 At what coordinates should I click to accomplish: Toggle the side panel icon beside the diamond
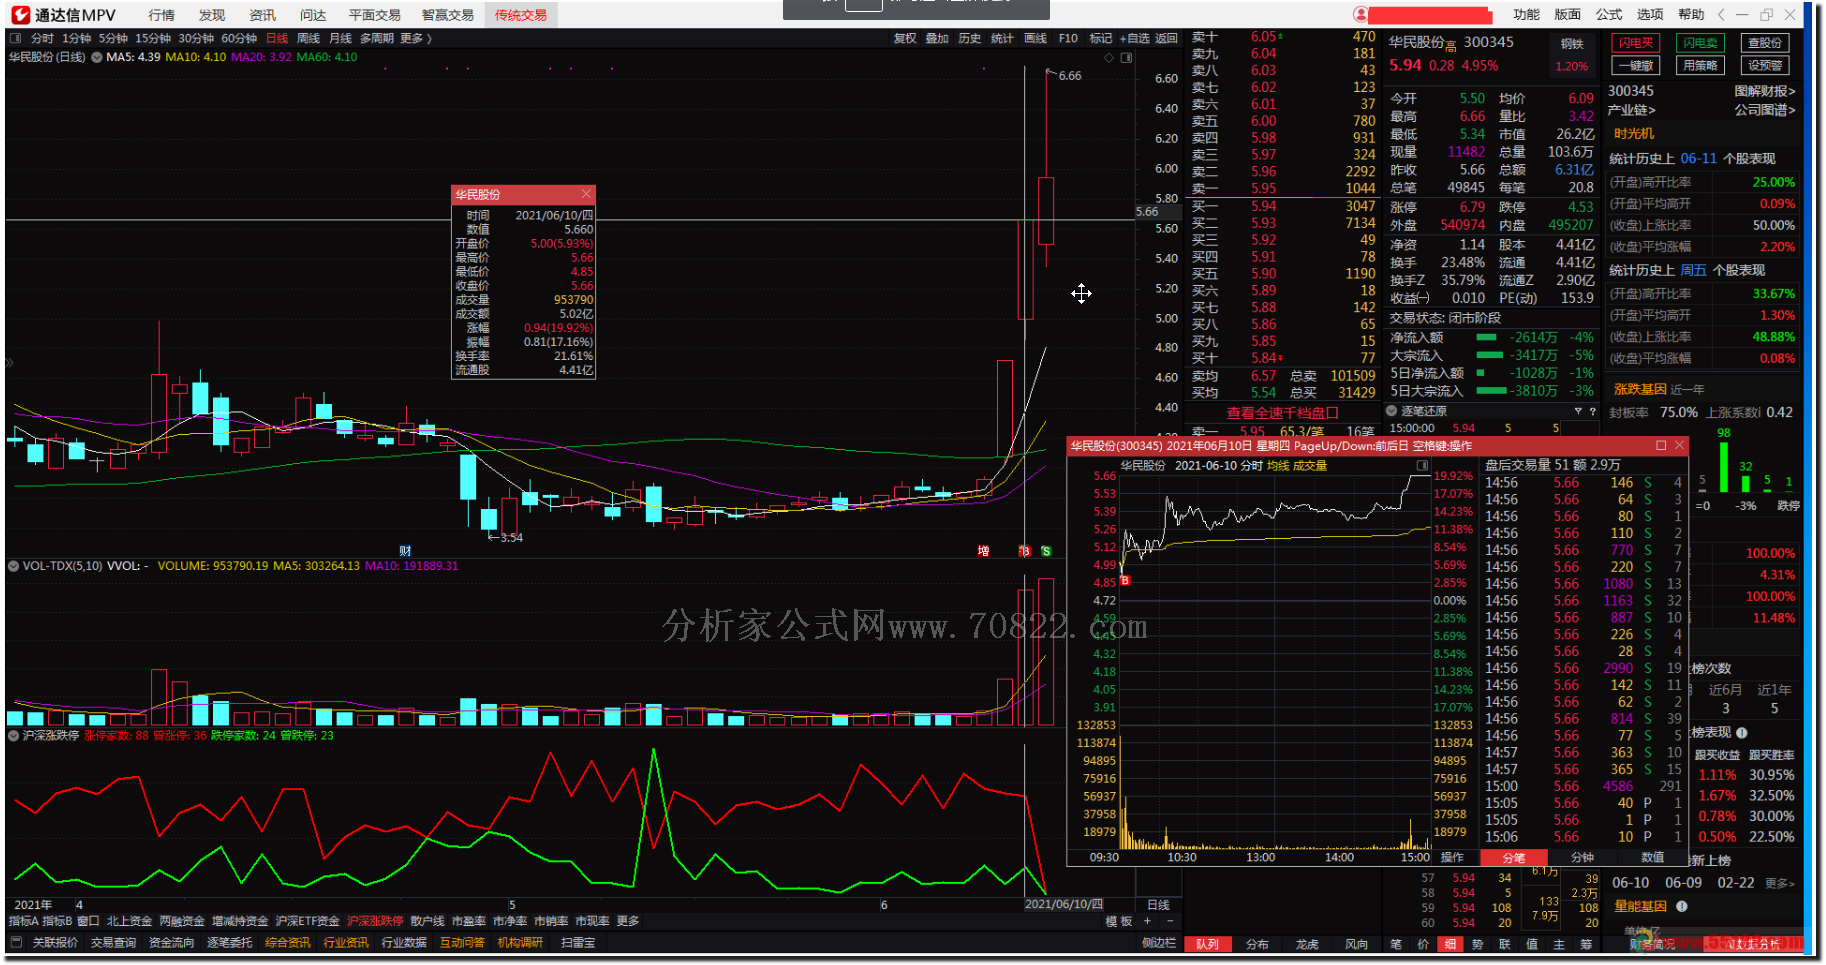pos(1127,57)
